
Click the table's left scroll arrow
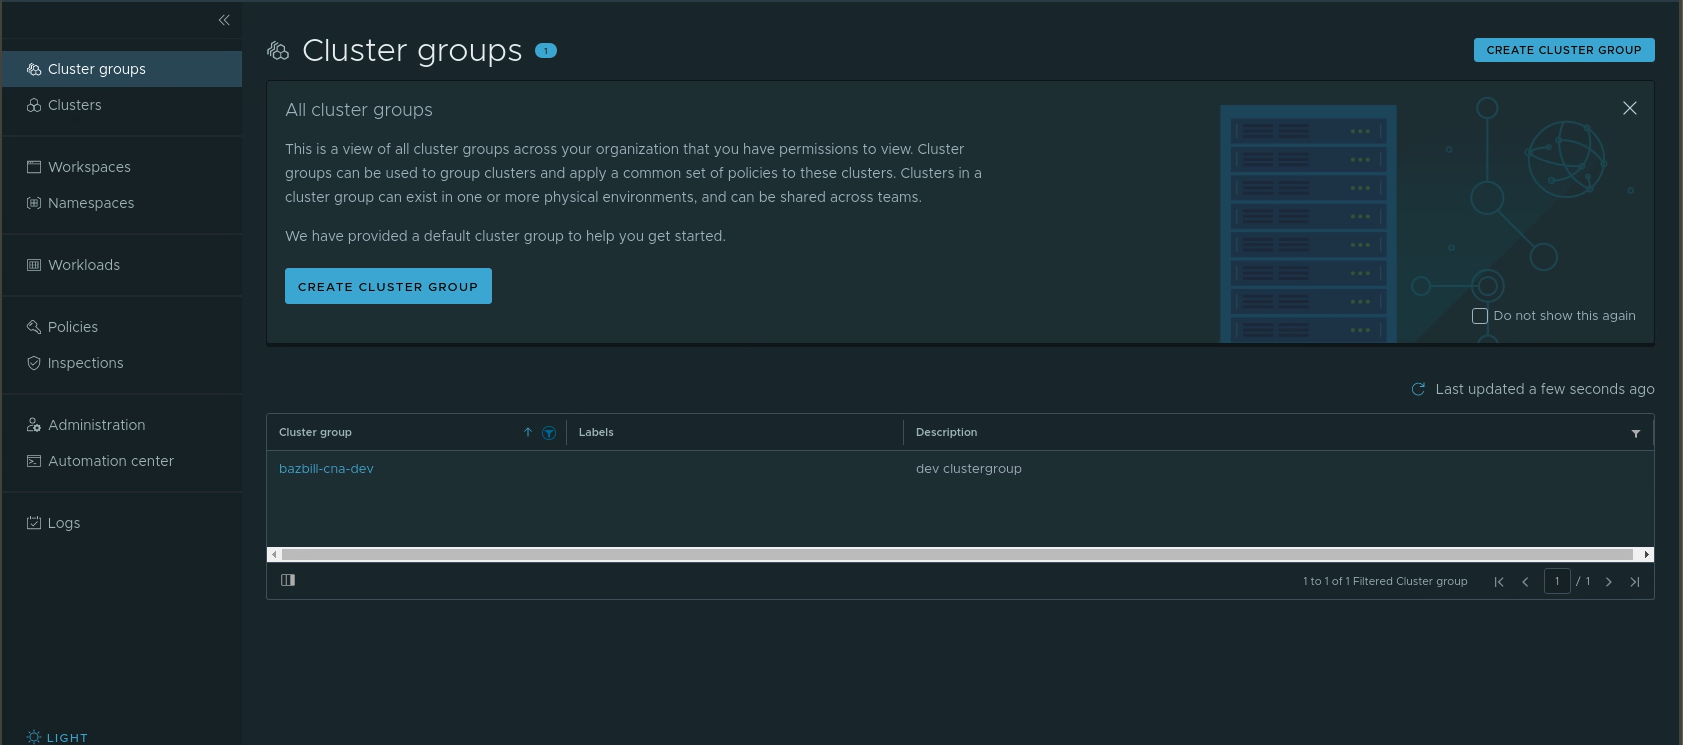275,554
